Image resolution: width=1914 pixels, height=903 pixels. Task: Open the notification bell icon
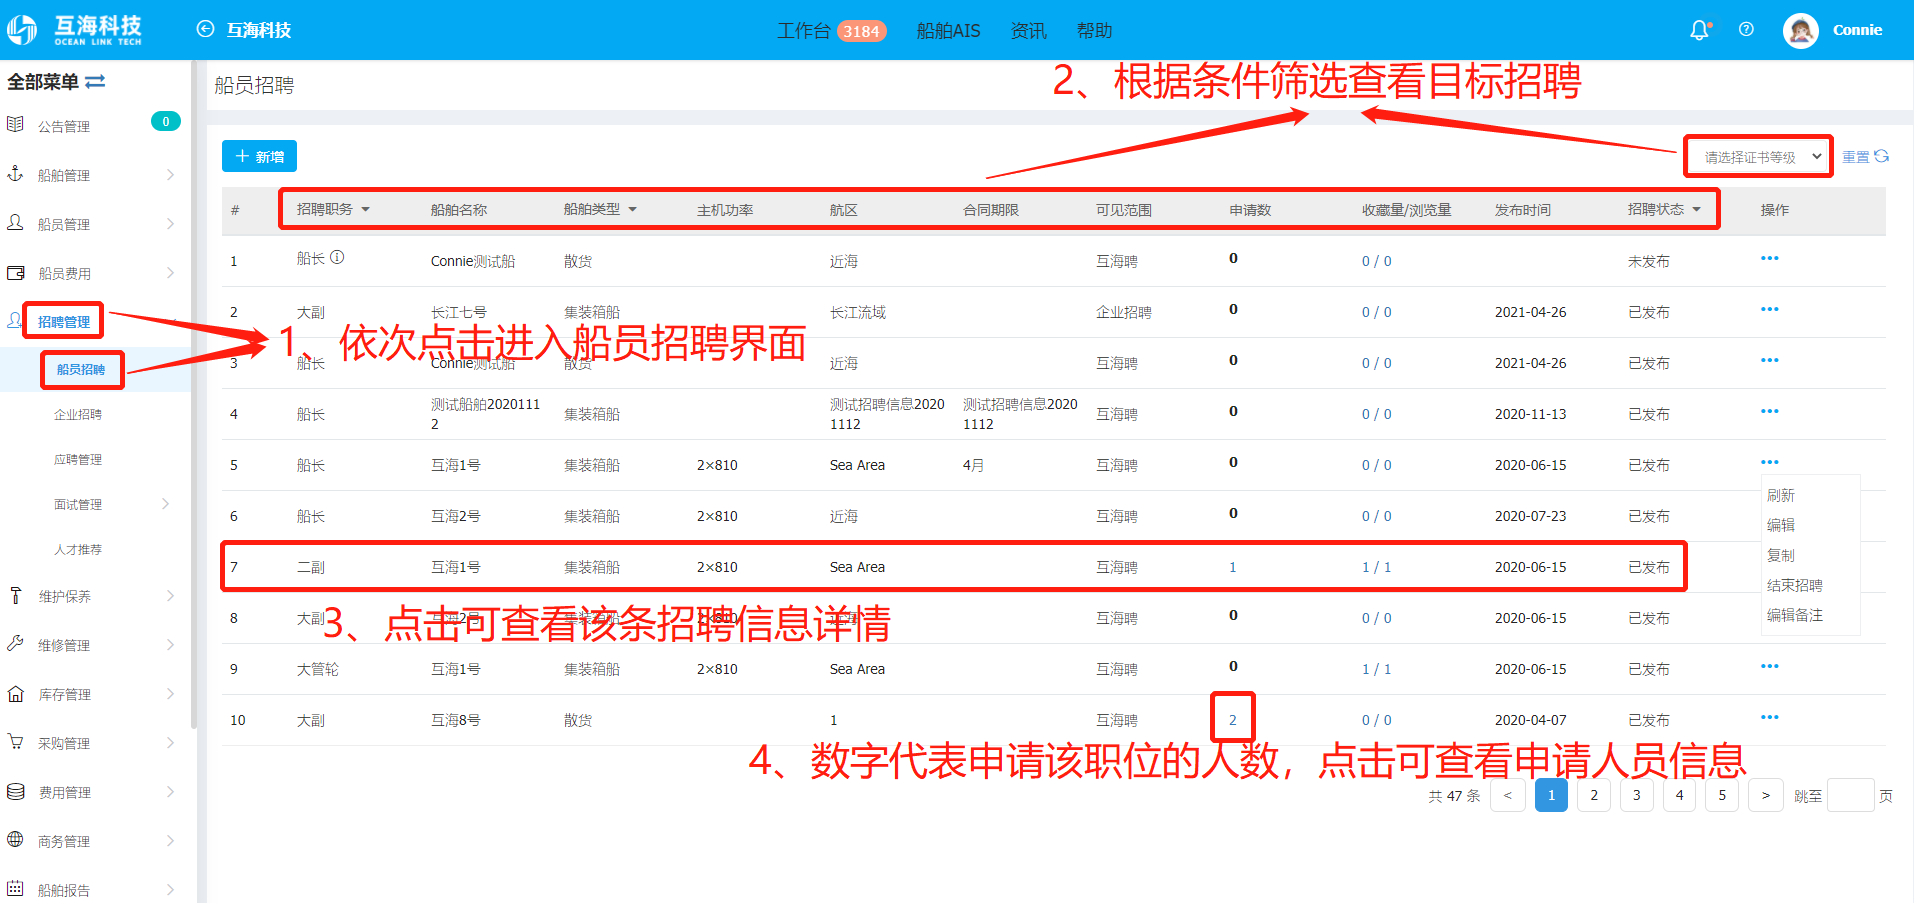(x=1699, y=30)
